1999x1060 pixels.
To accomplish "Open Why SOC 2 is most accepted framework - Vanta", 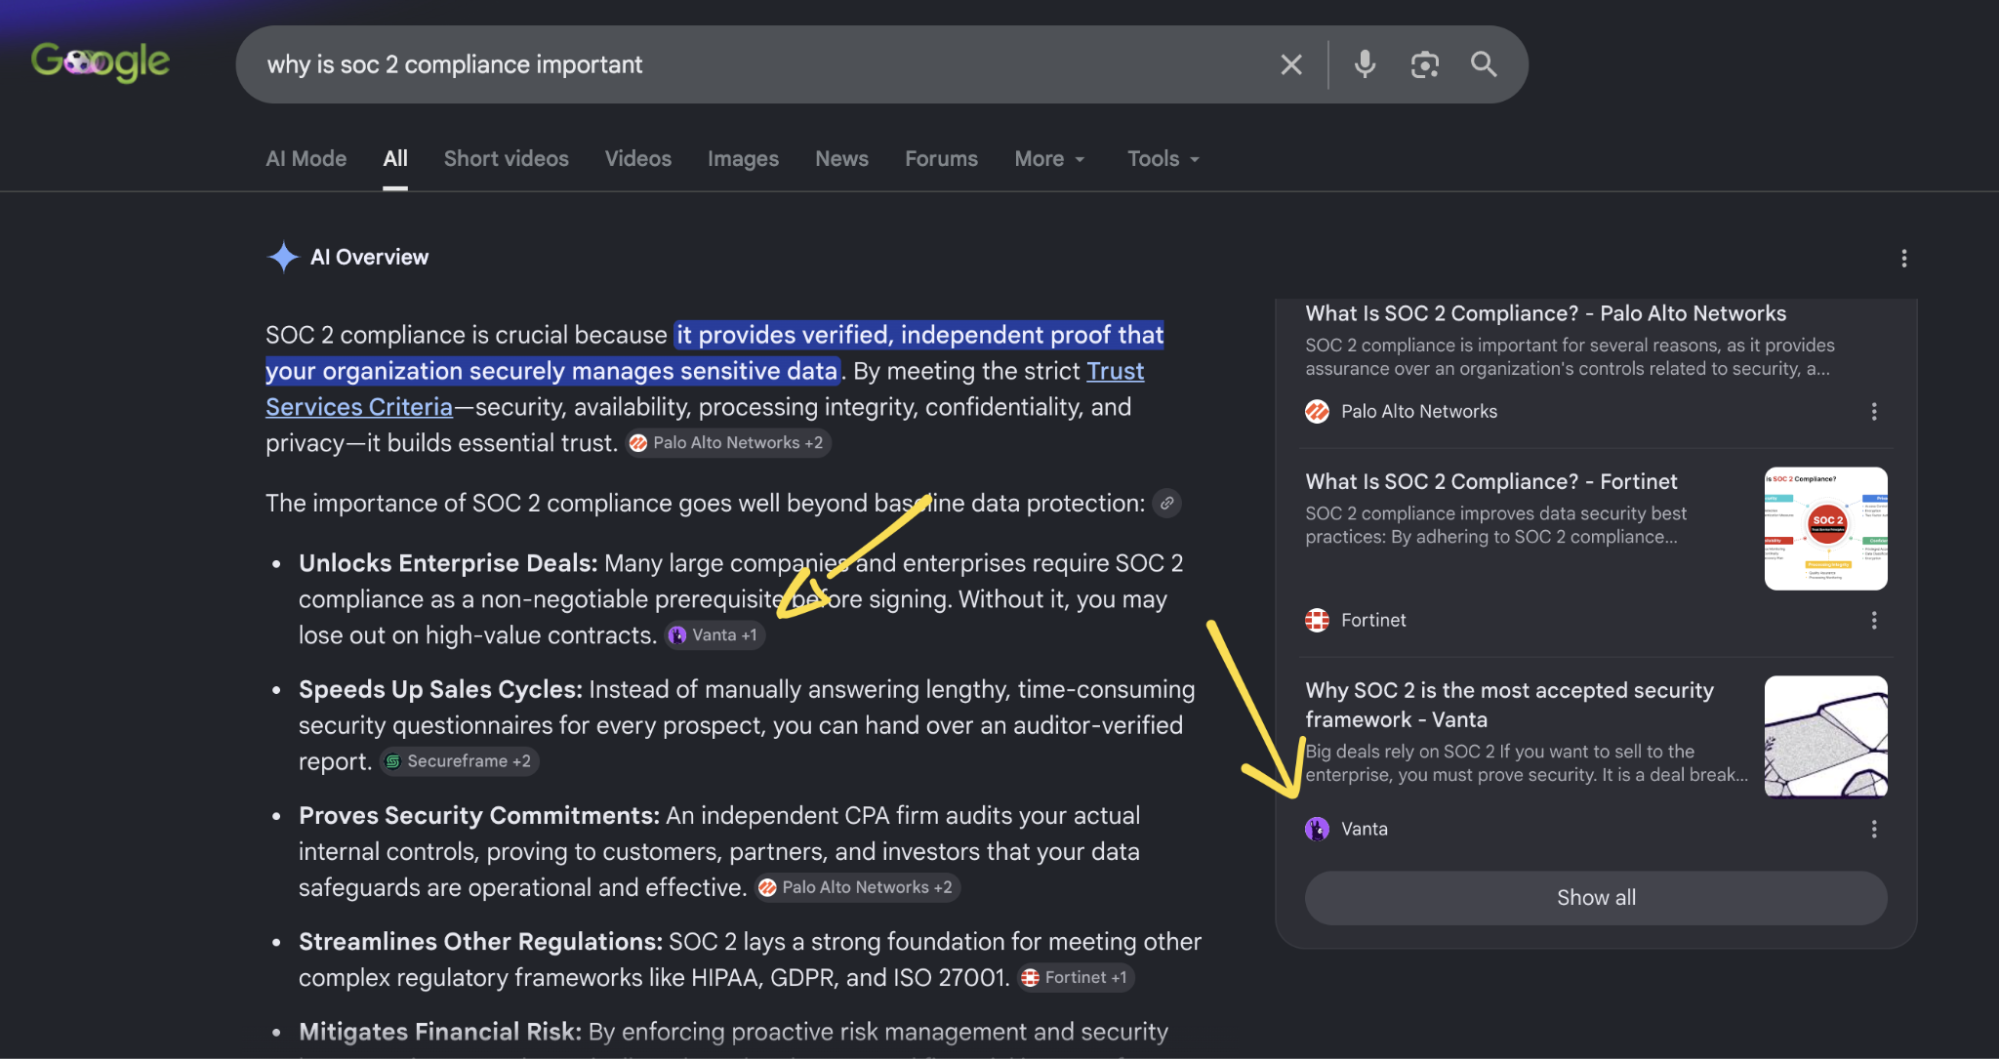I will point(1509,706).
